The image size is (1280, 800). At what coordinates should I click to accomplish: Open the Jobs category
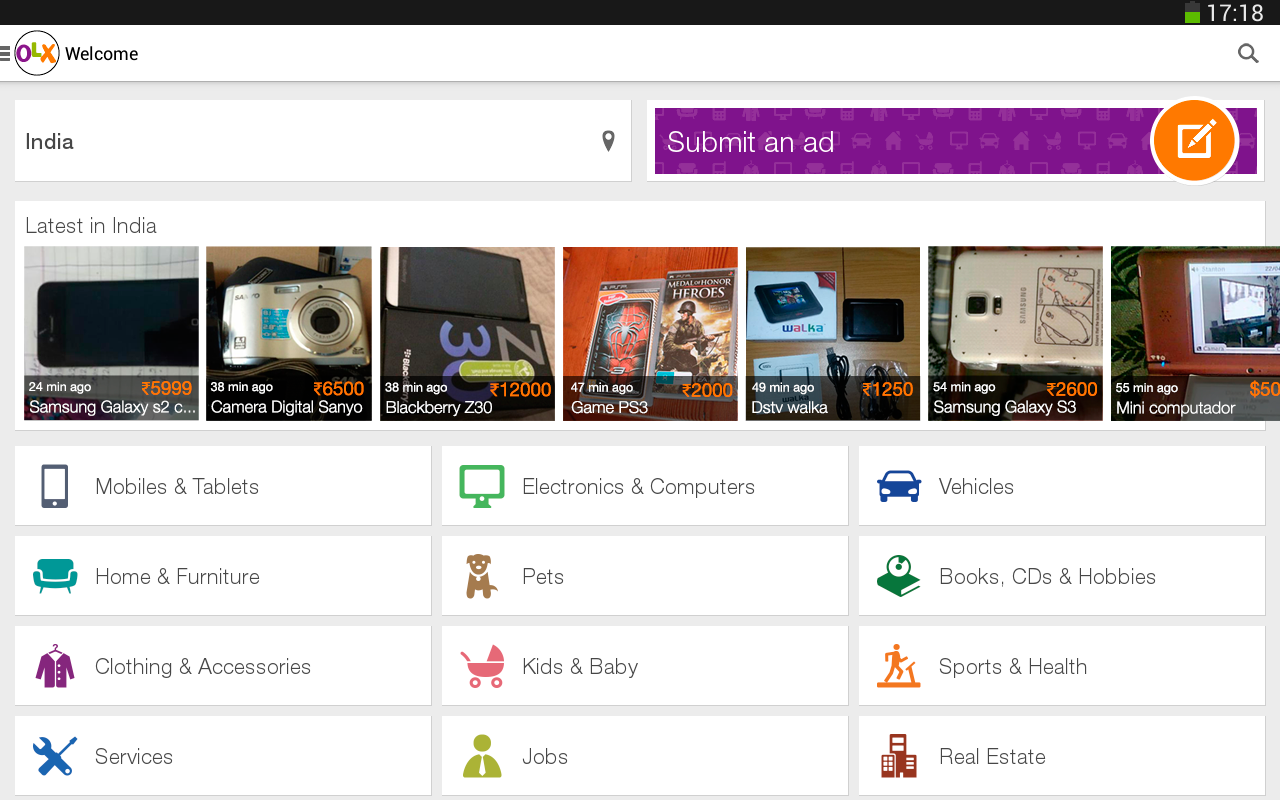tap(645, 756)
